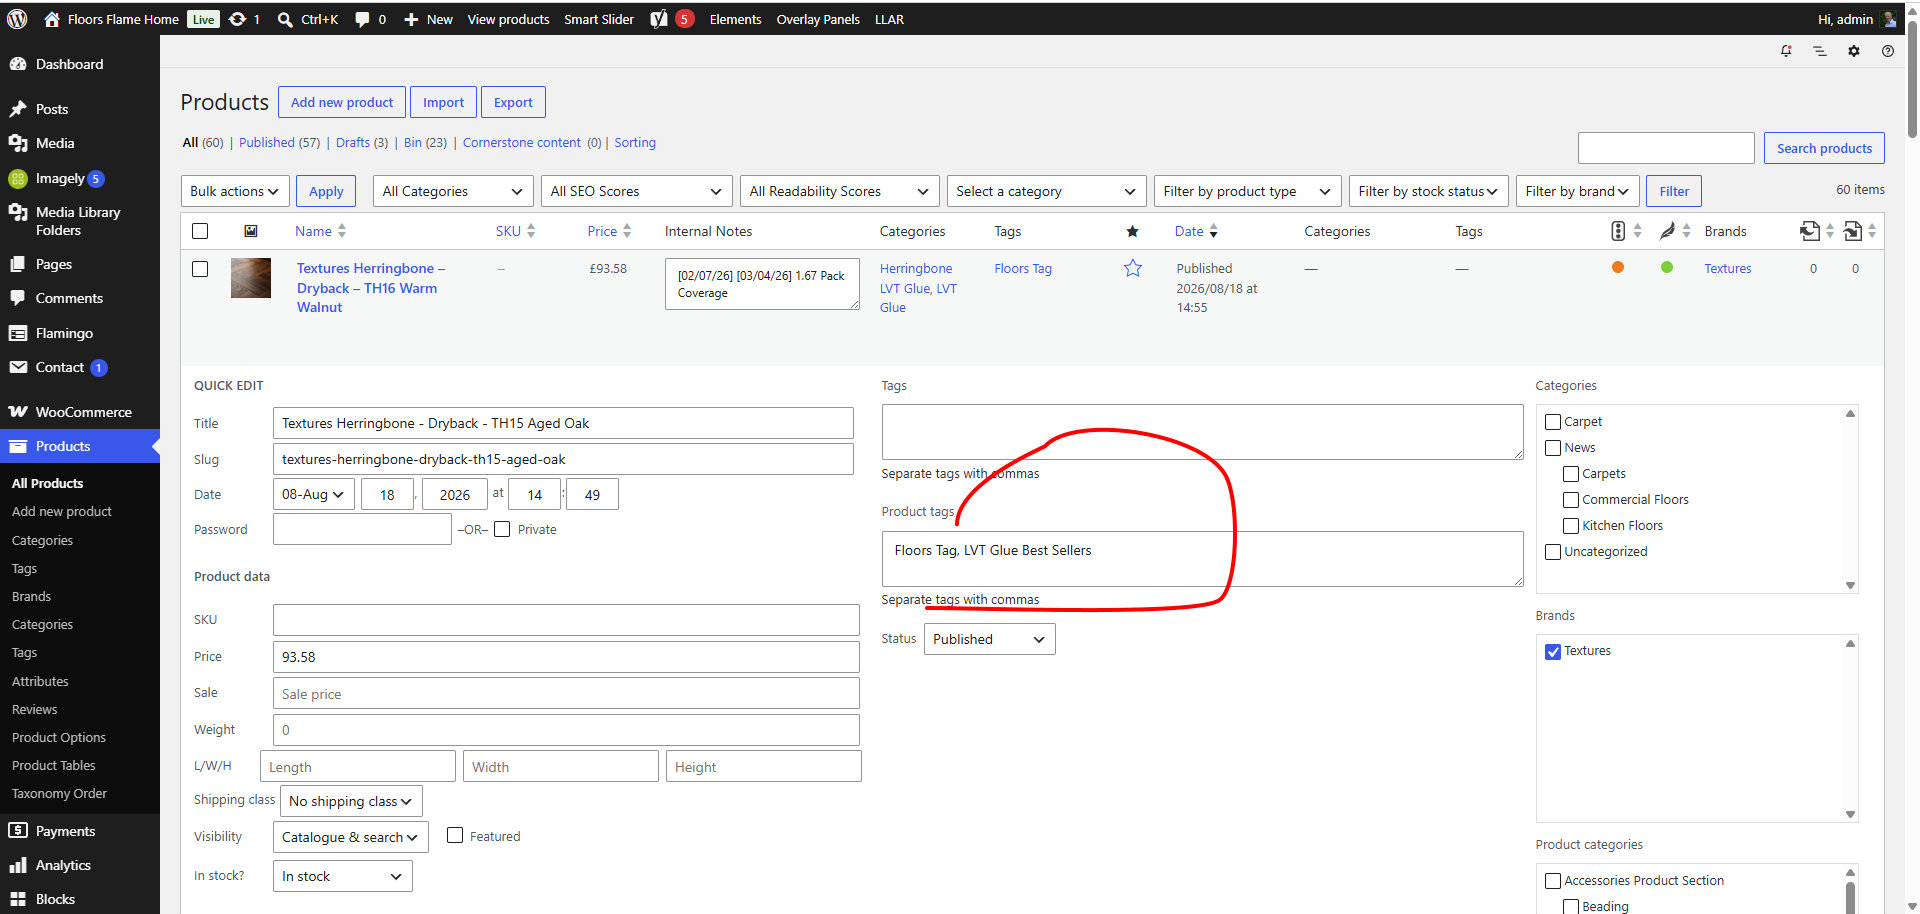Show the Drafts products view
1920x914 pixels.
353,143
